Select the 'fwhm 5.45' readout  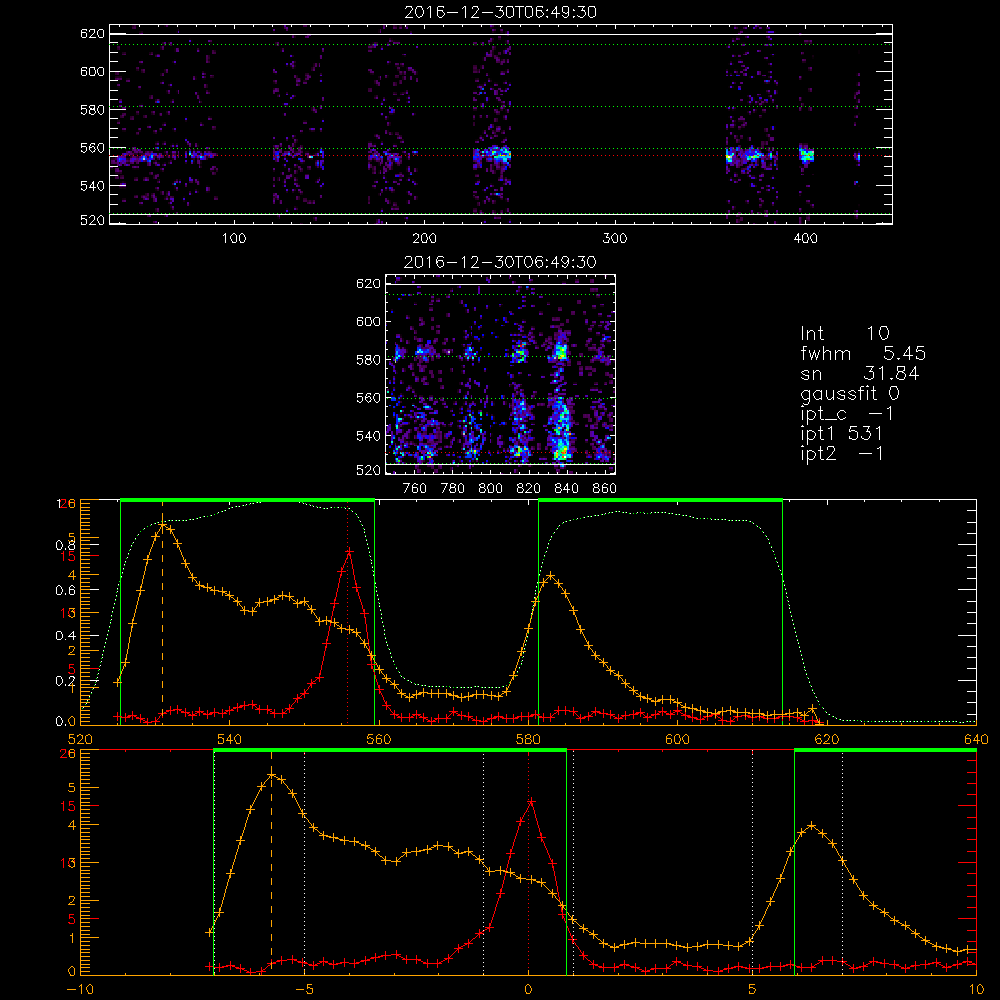coord(863,353)
